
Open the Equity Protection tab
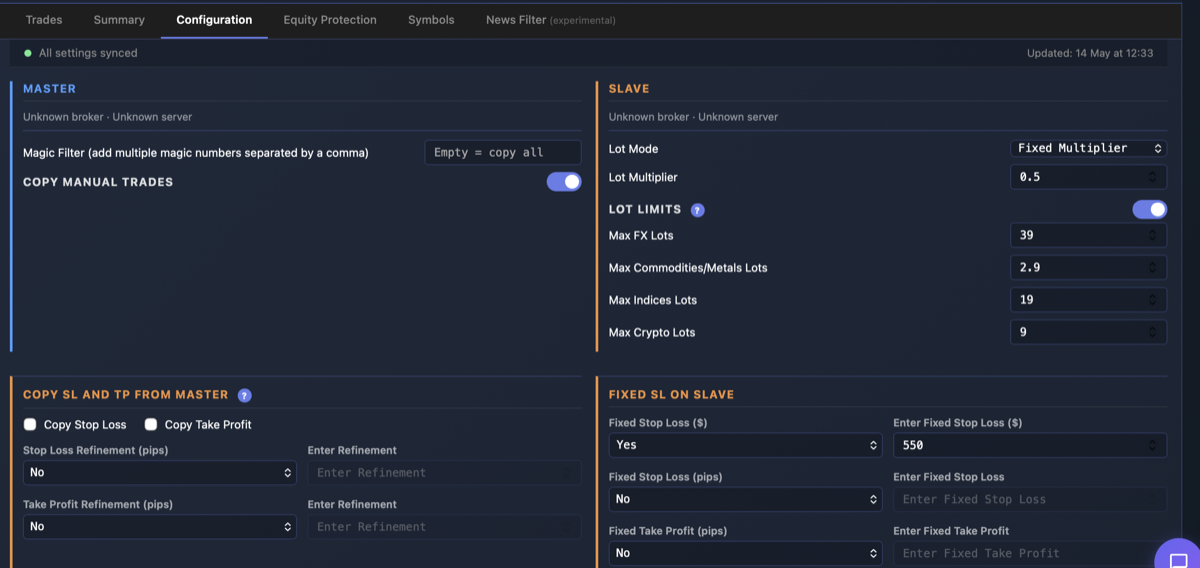coord(330,20)
